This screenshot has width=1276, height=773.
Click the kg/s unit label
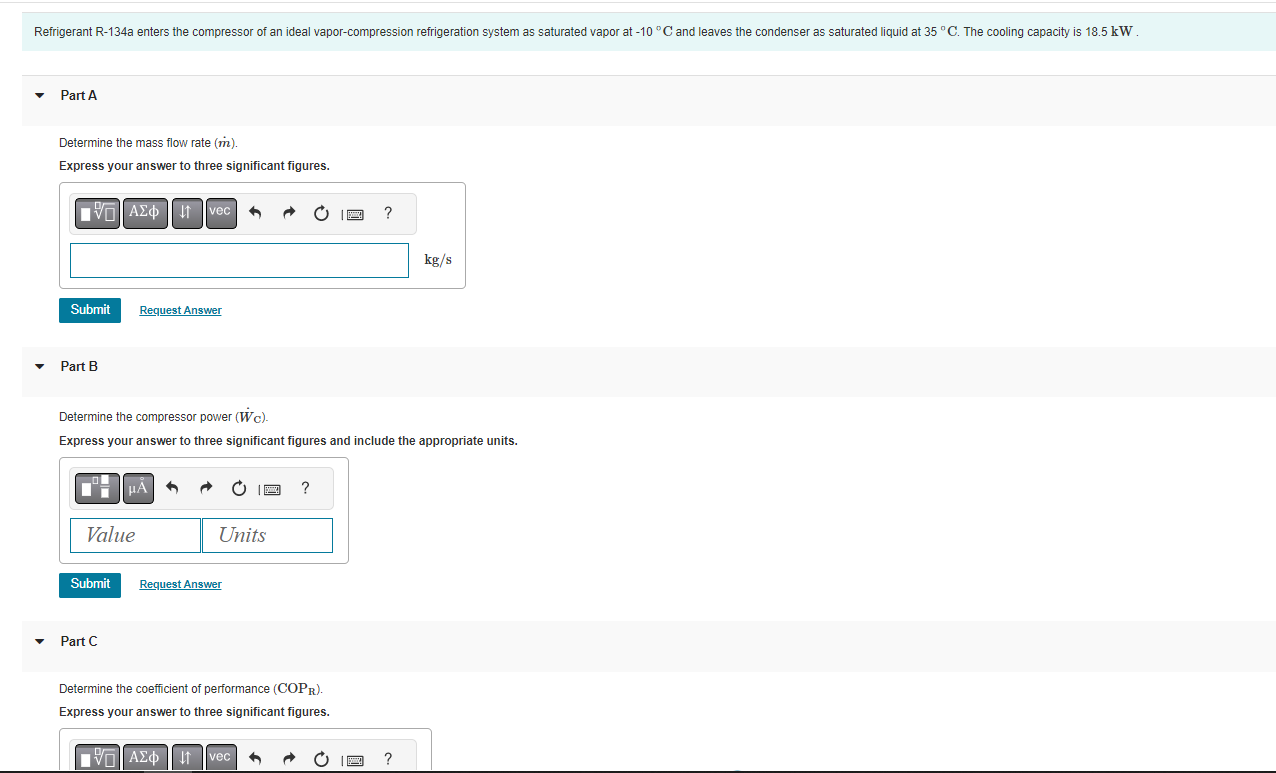point(438,260)
